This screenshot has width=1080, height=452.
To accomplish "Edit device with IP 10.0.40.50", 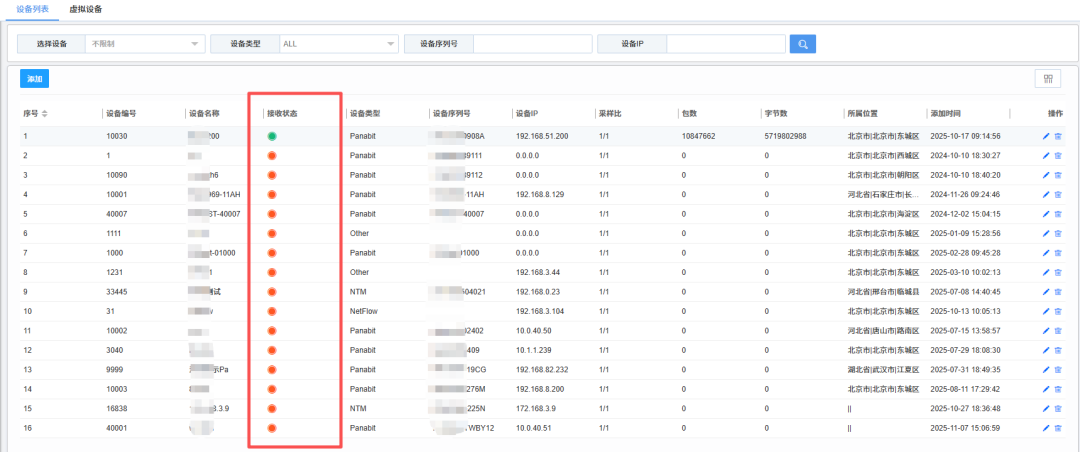I will click(x=1046, y=331).
